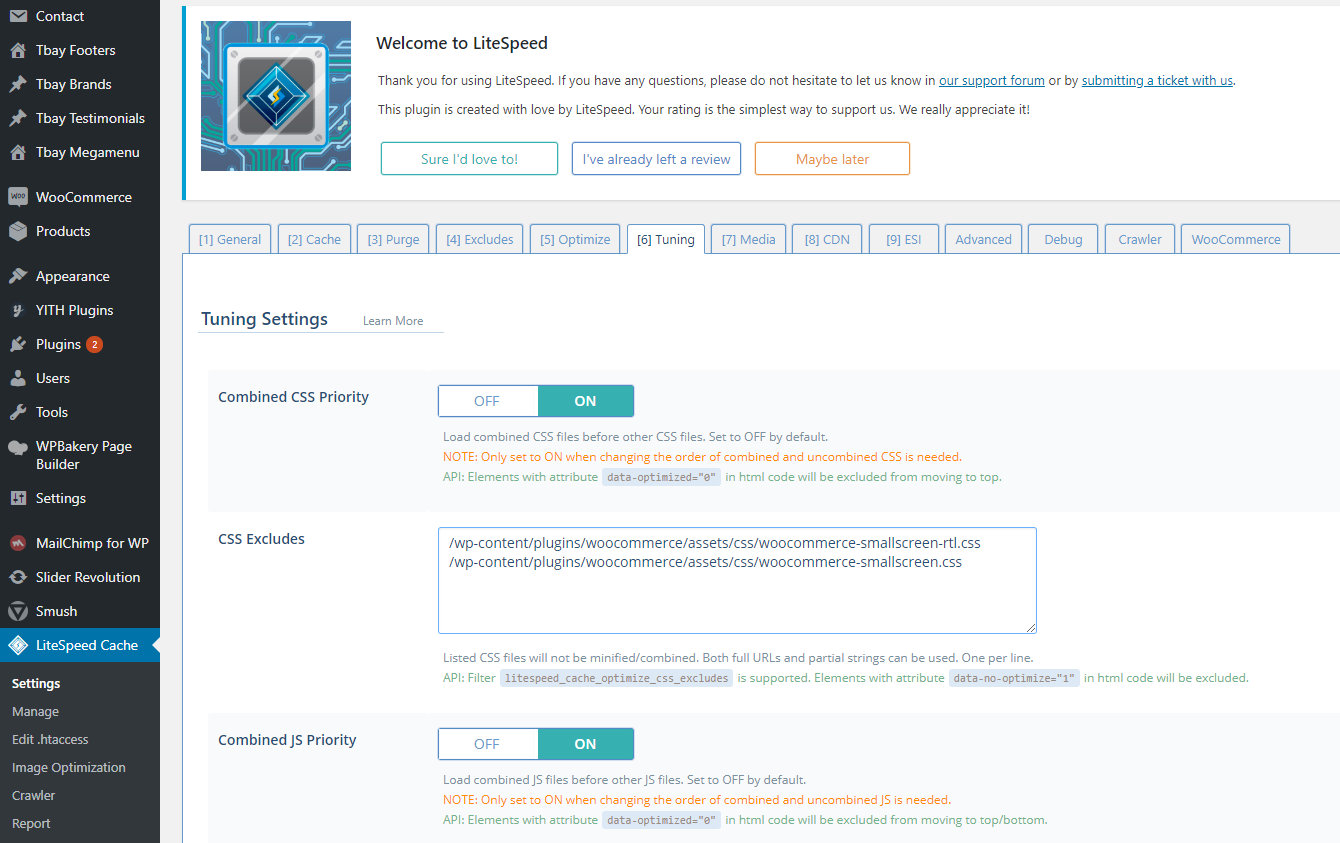This screenshot has width=1340, height=843.
Task: Click the Slider Revolution refresh icon
Action: [18, 577]
